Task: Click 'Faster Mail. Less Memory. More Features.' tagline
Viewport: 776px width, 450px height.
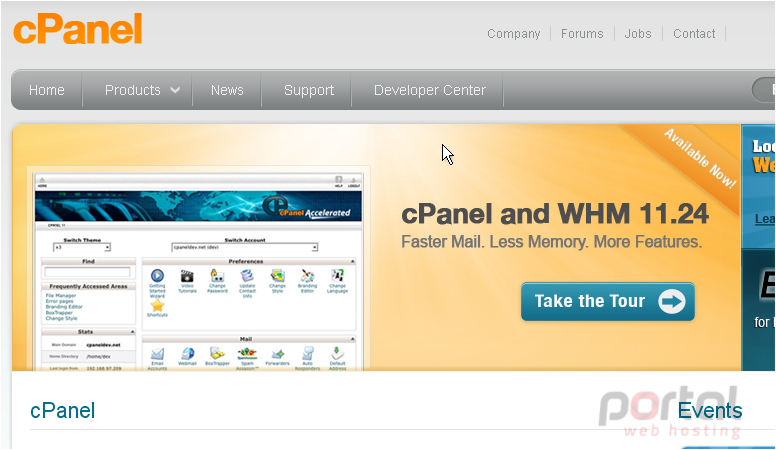Action: (552, 242)
